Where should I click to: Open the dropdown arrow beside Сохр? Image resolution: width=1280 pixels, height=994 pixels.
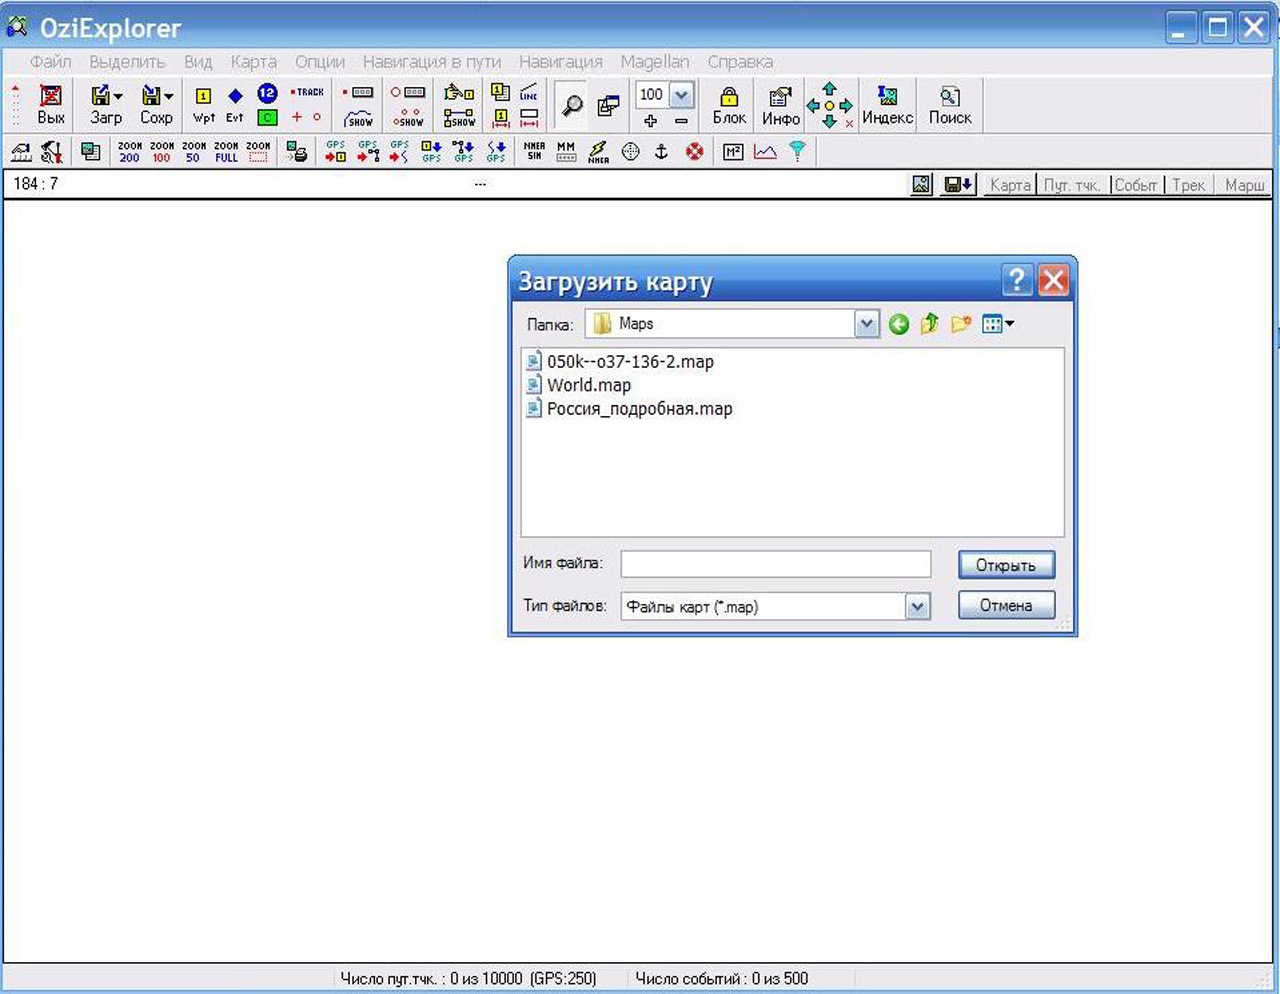(169, 97)
